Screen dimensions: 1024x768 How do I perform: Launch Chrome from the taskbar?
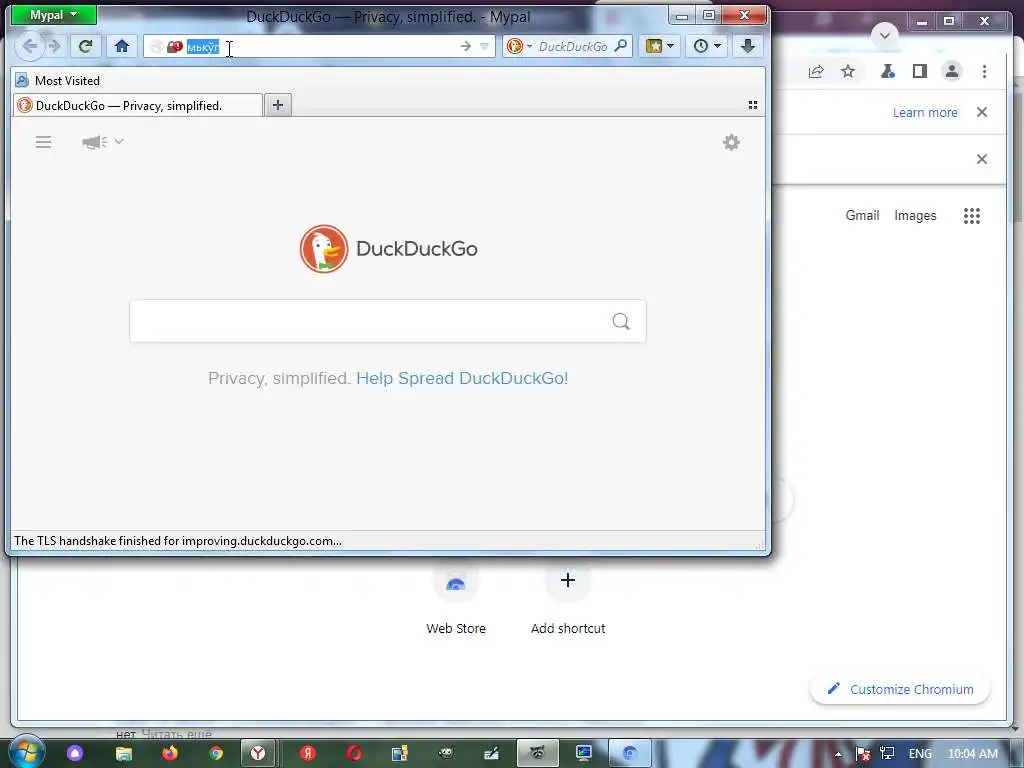pos(216,754)
